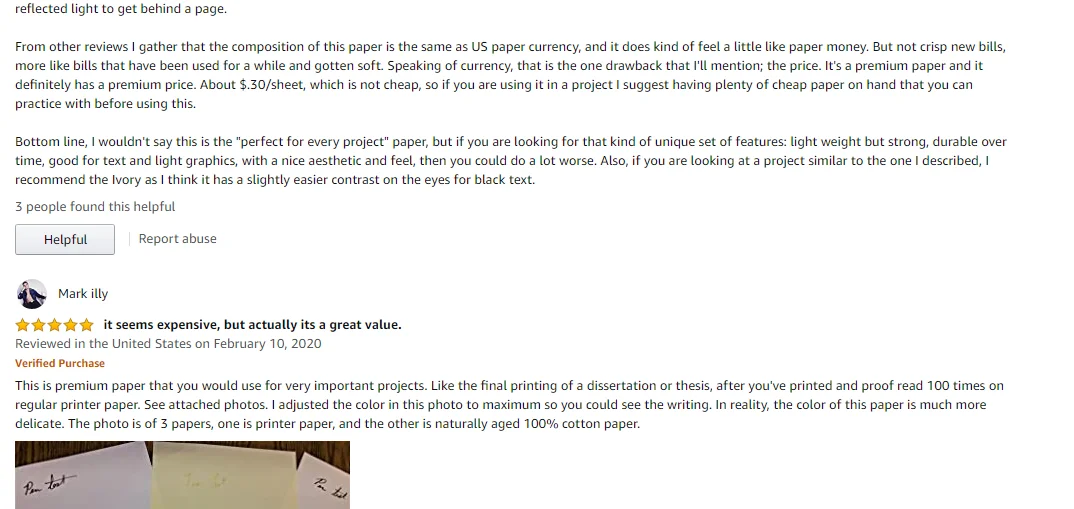Viewport: 1074px width, 509px height.
Task: Click the third gold star in the rating
Action: [54, 325]
